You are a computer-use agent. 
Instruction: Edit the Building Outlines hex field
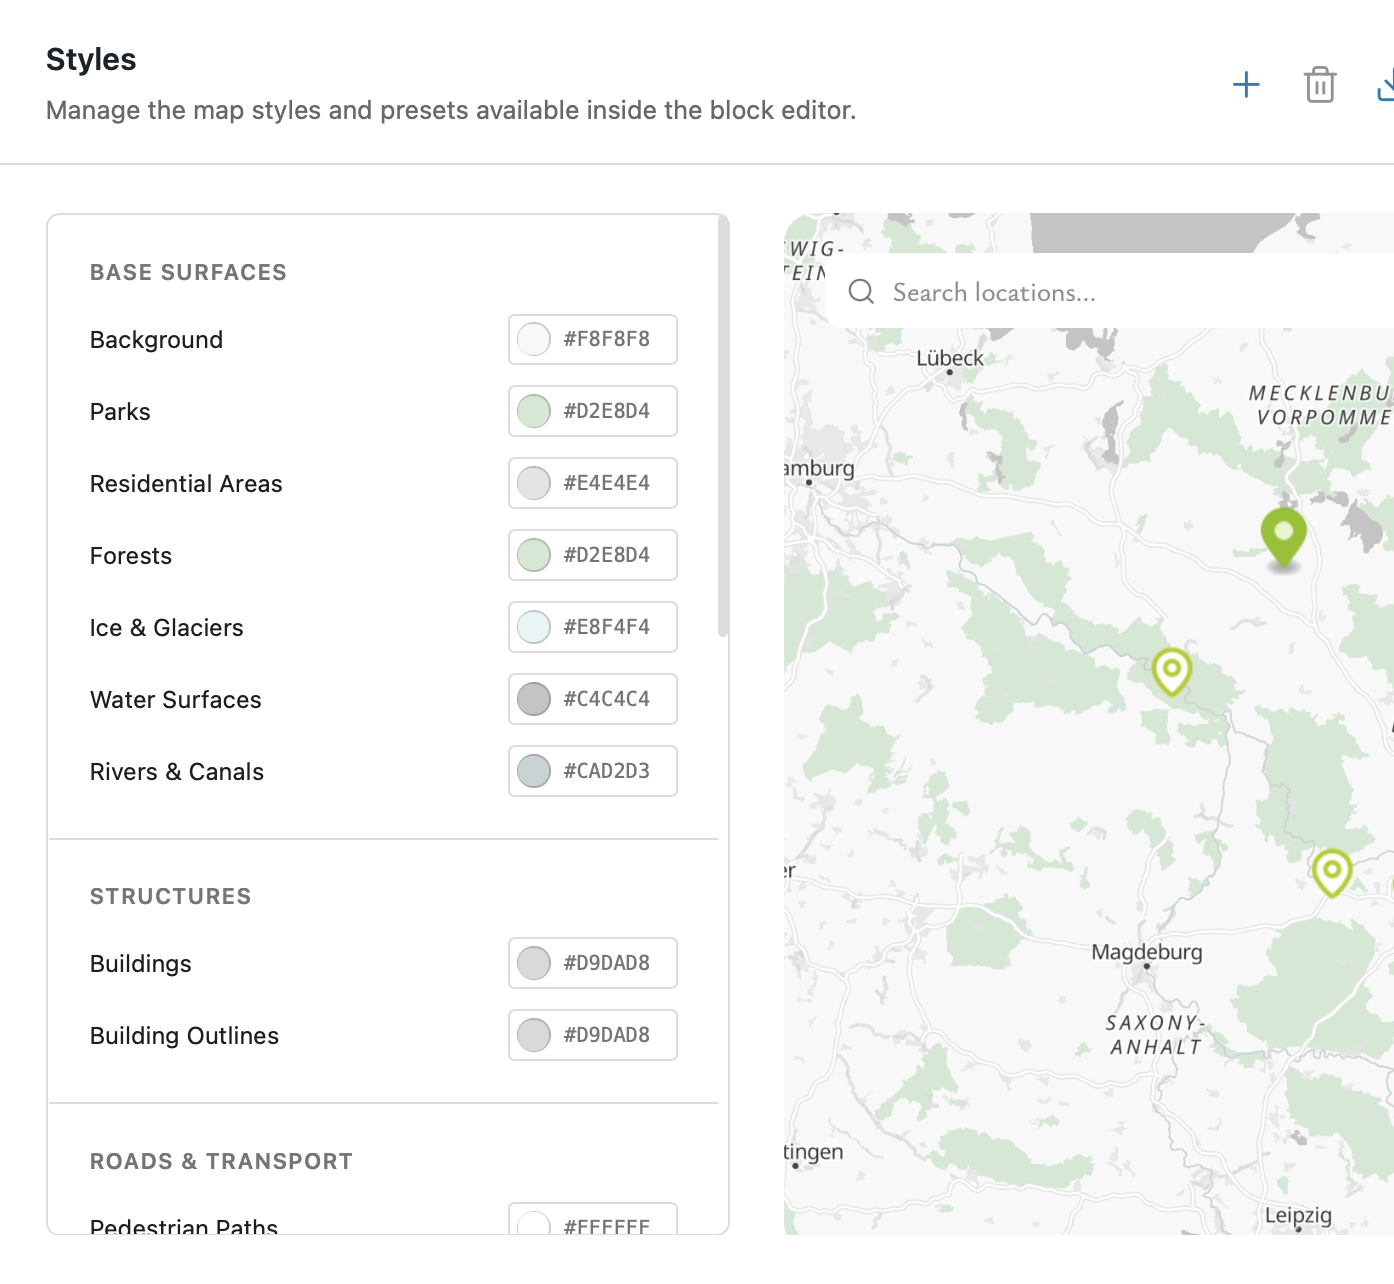(x=606, y=1036)
